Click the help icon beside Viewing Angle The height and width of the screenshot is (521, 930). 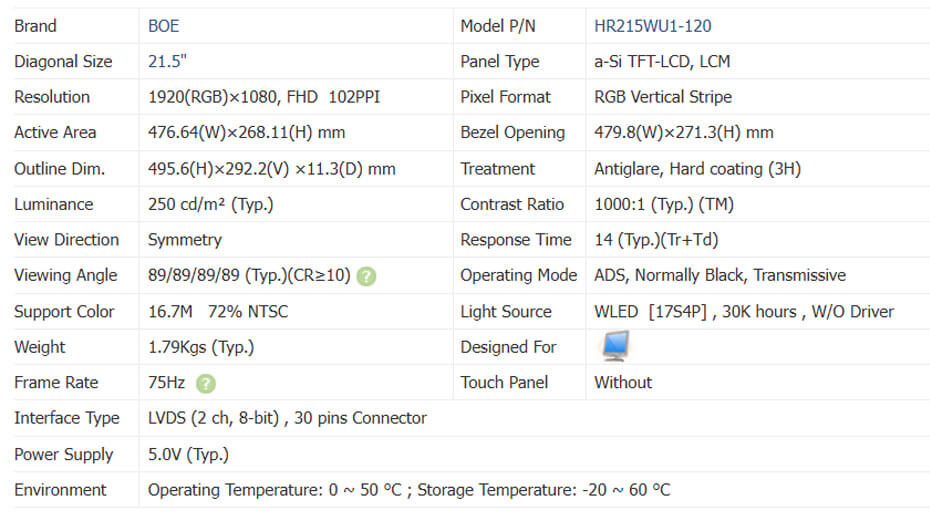(x=367, y=276)
